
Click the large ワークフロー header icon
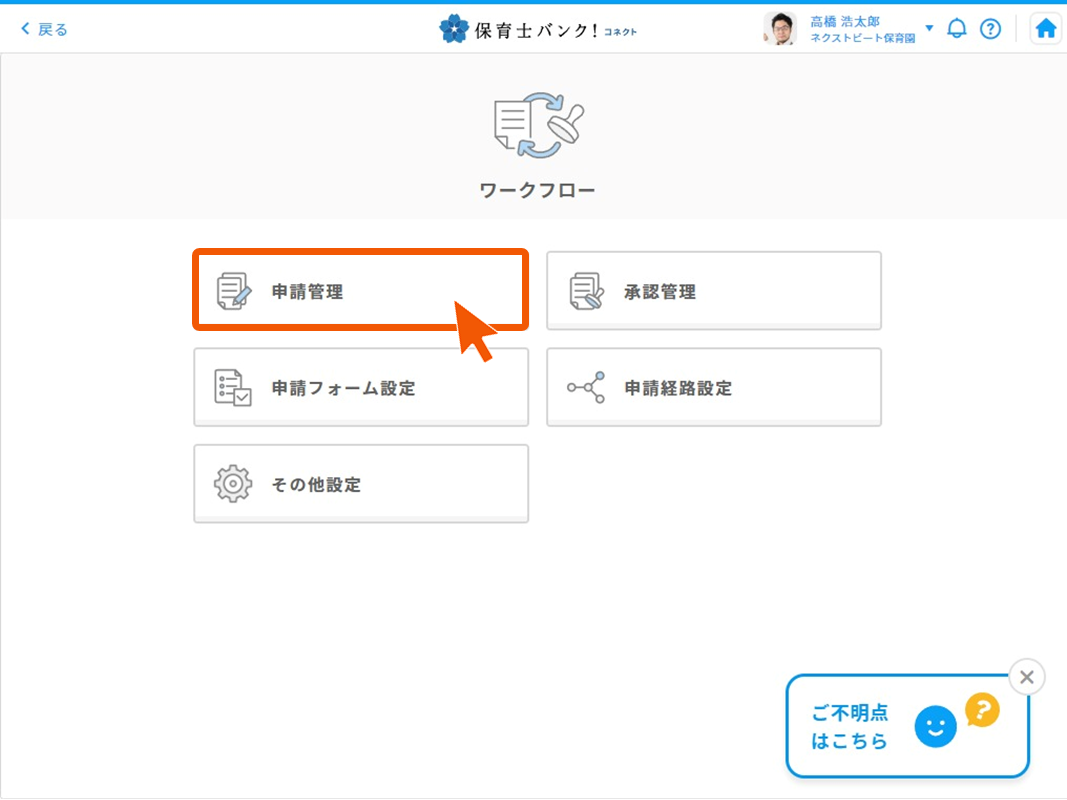[538, 126]
